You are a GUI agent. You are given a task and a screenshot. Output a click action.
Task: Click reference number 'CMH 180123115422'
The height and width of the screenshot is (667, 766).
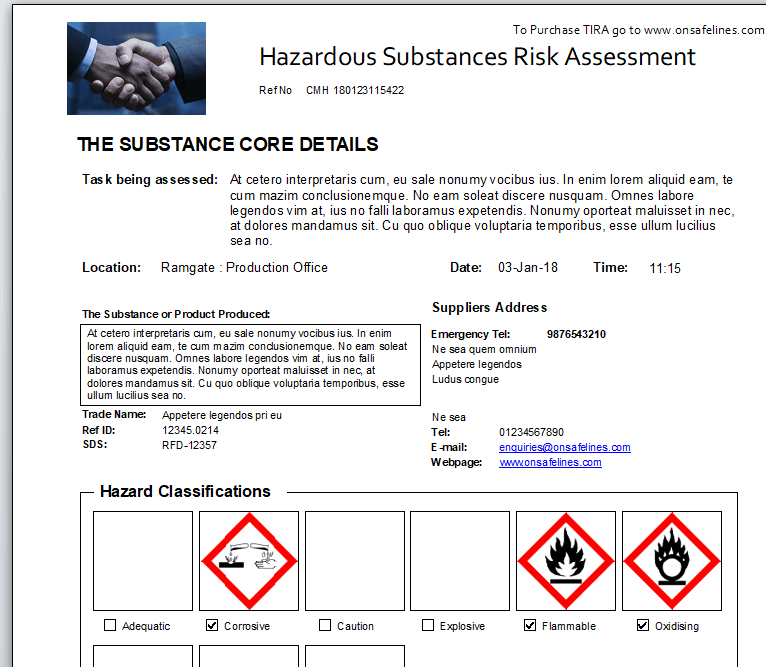(355, 90)
